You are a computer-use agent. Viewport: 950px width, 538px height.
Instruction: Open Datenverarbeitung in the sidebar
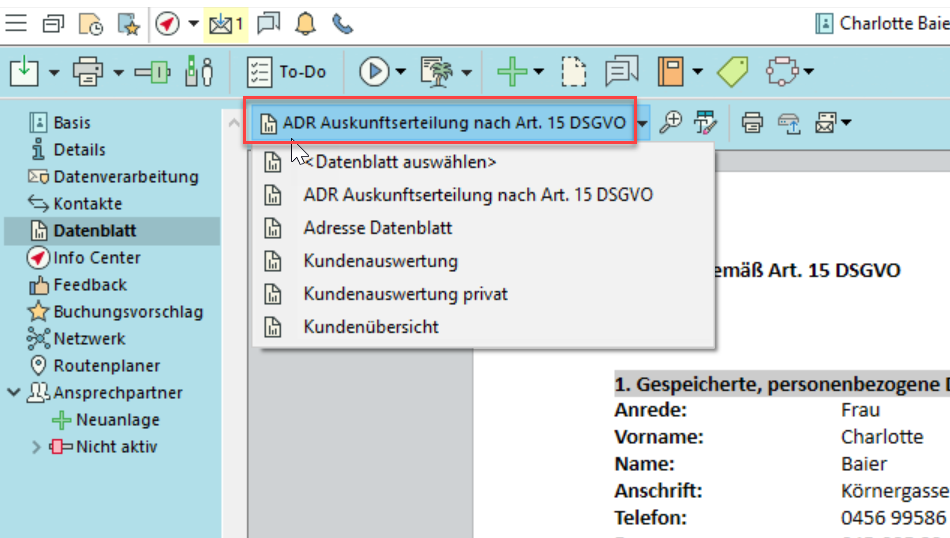(125, 177)
